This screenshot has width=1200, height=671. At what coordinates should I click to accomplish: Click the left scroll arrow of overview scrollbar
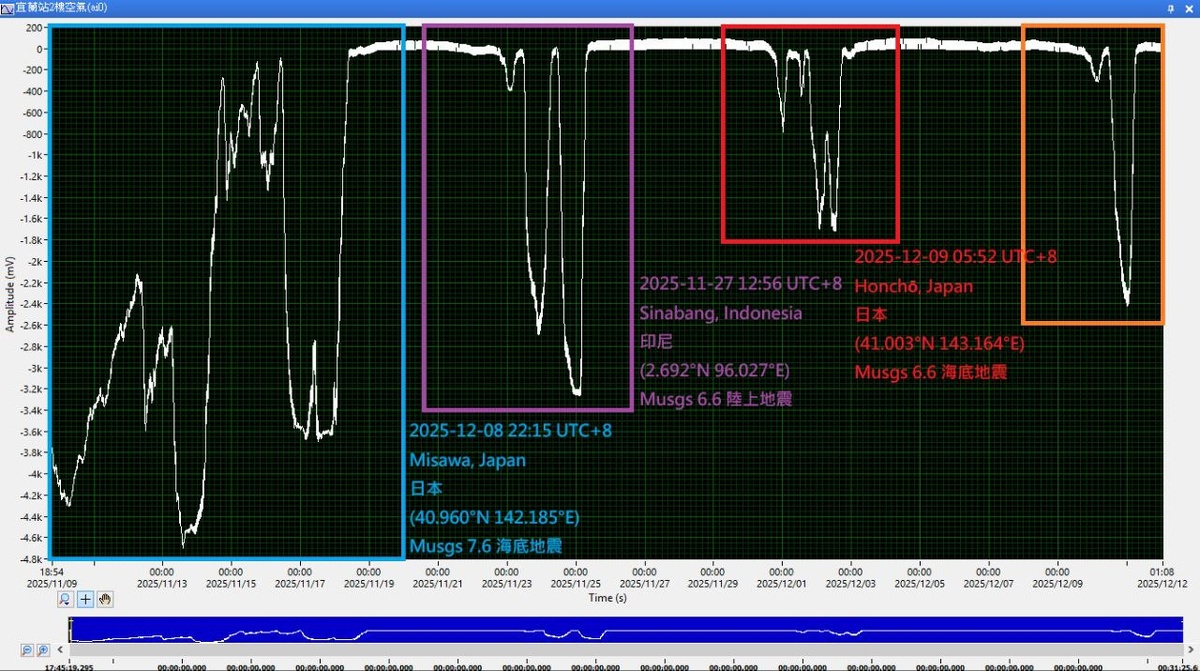(60, 650)
